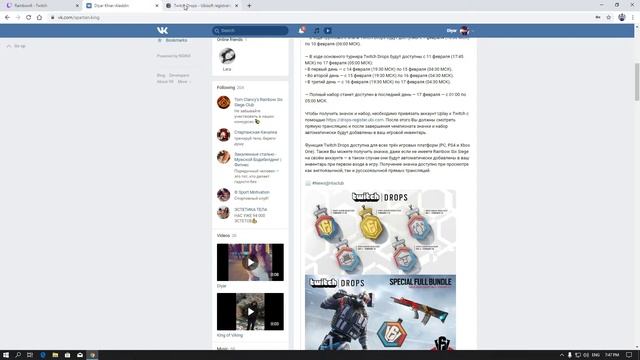
Task: Open the drops-register.ubi.com link
Action: tap(355, 120)
